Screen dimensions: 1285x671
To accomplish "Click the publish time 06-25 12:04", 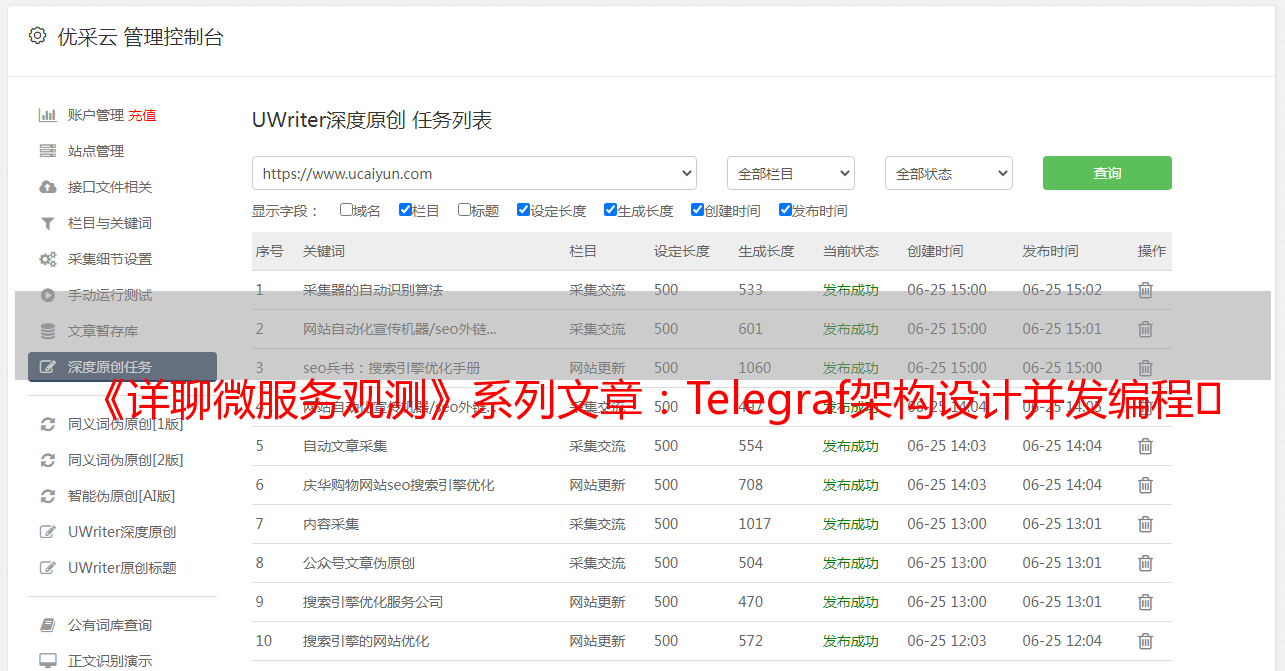I will (x=1062, y=641).
